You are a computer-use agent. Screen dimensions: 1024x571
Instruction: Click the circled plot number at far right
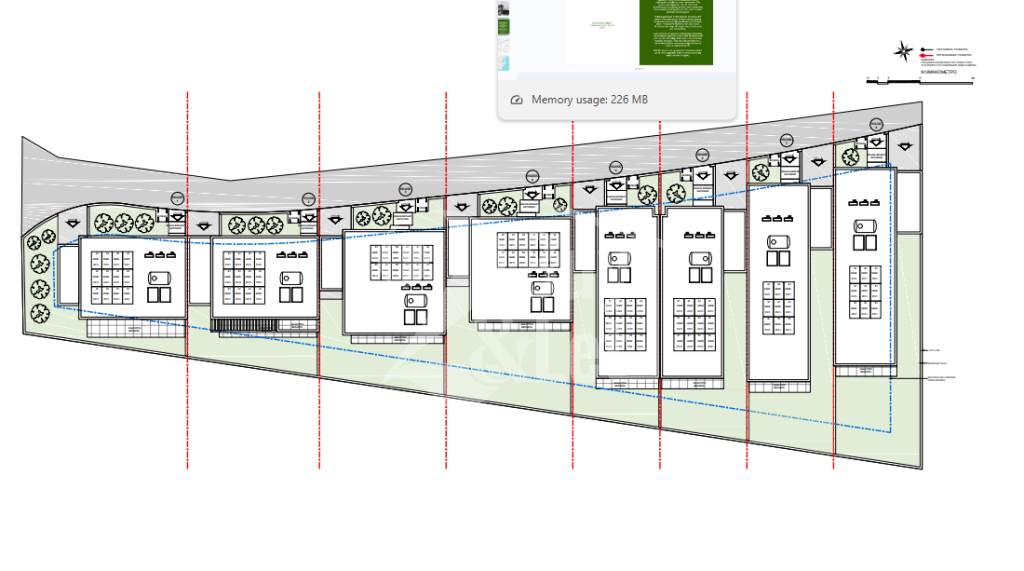(x=876, y=124)
